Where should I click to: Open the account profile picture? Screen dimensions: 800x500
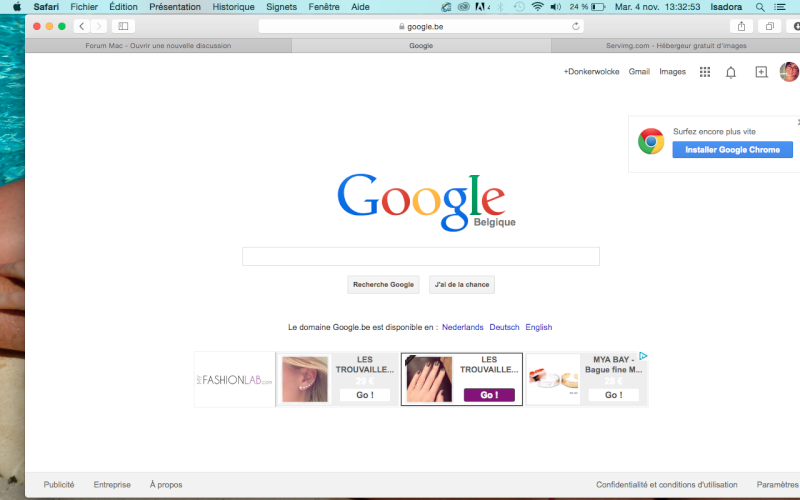pos(789,71)
